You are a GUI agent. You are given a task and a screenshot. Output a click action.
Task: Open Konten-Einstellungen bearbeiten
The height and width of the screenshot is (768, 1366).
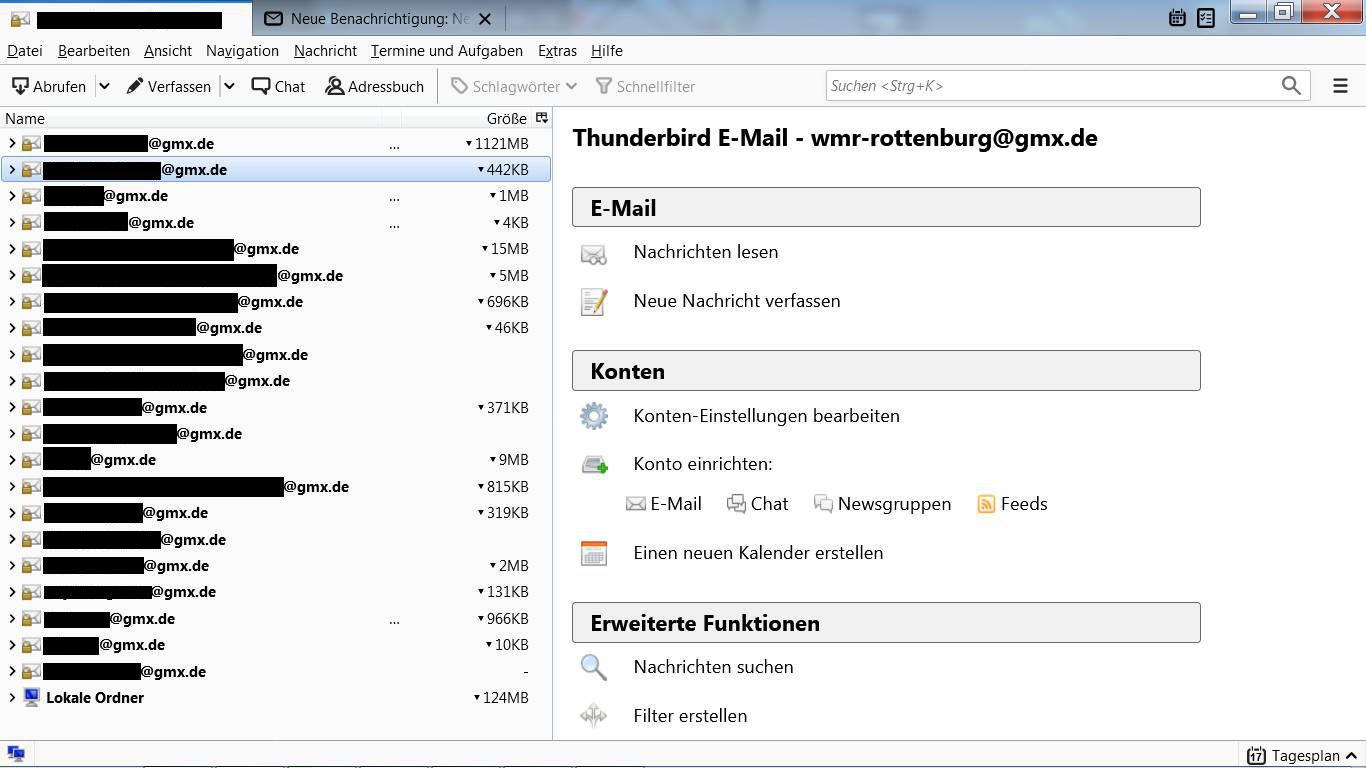click(x=766, y=416)
